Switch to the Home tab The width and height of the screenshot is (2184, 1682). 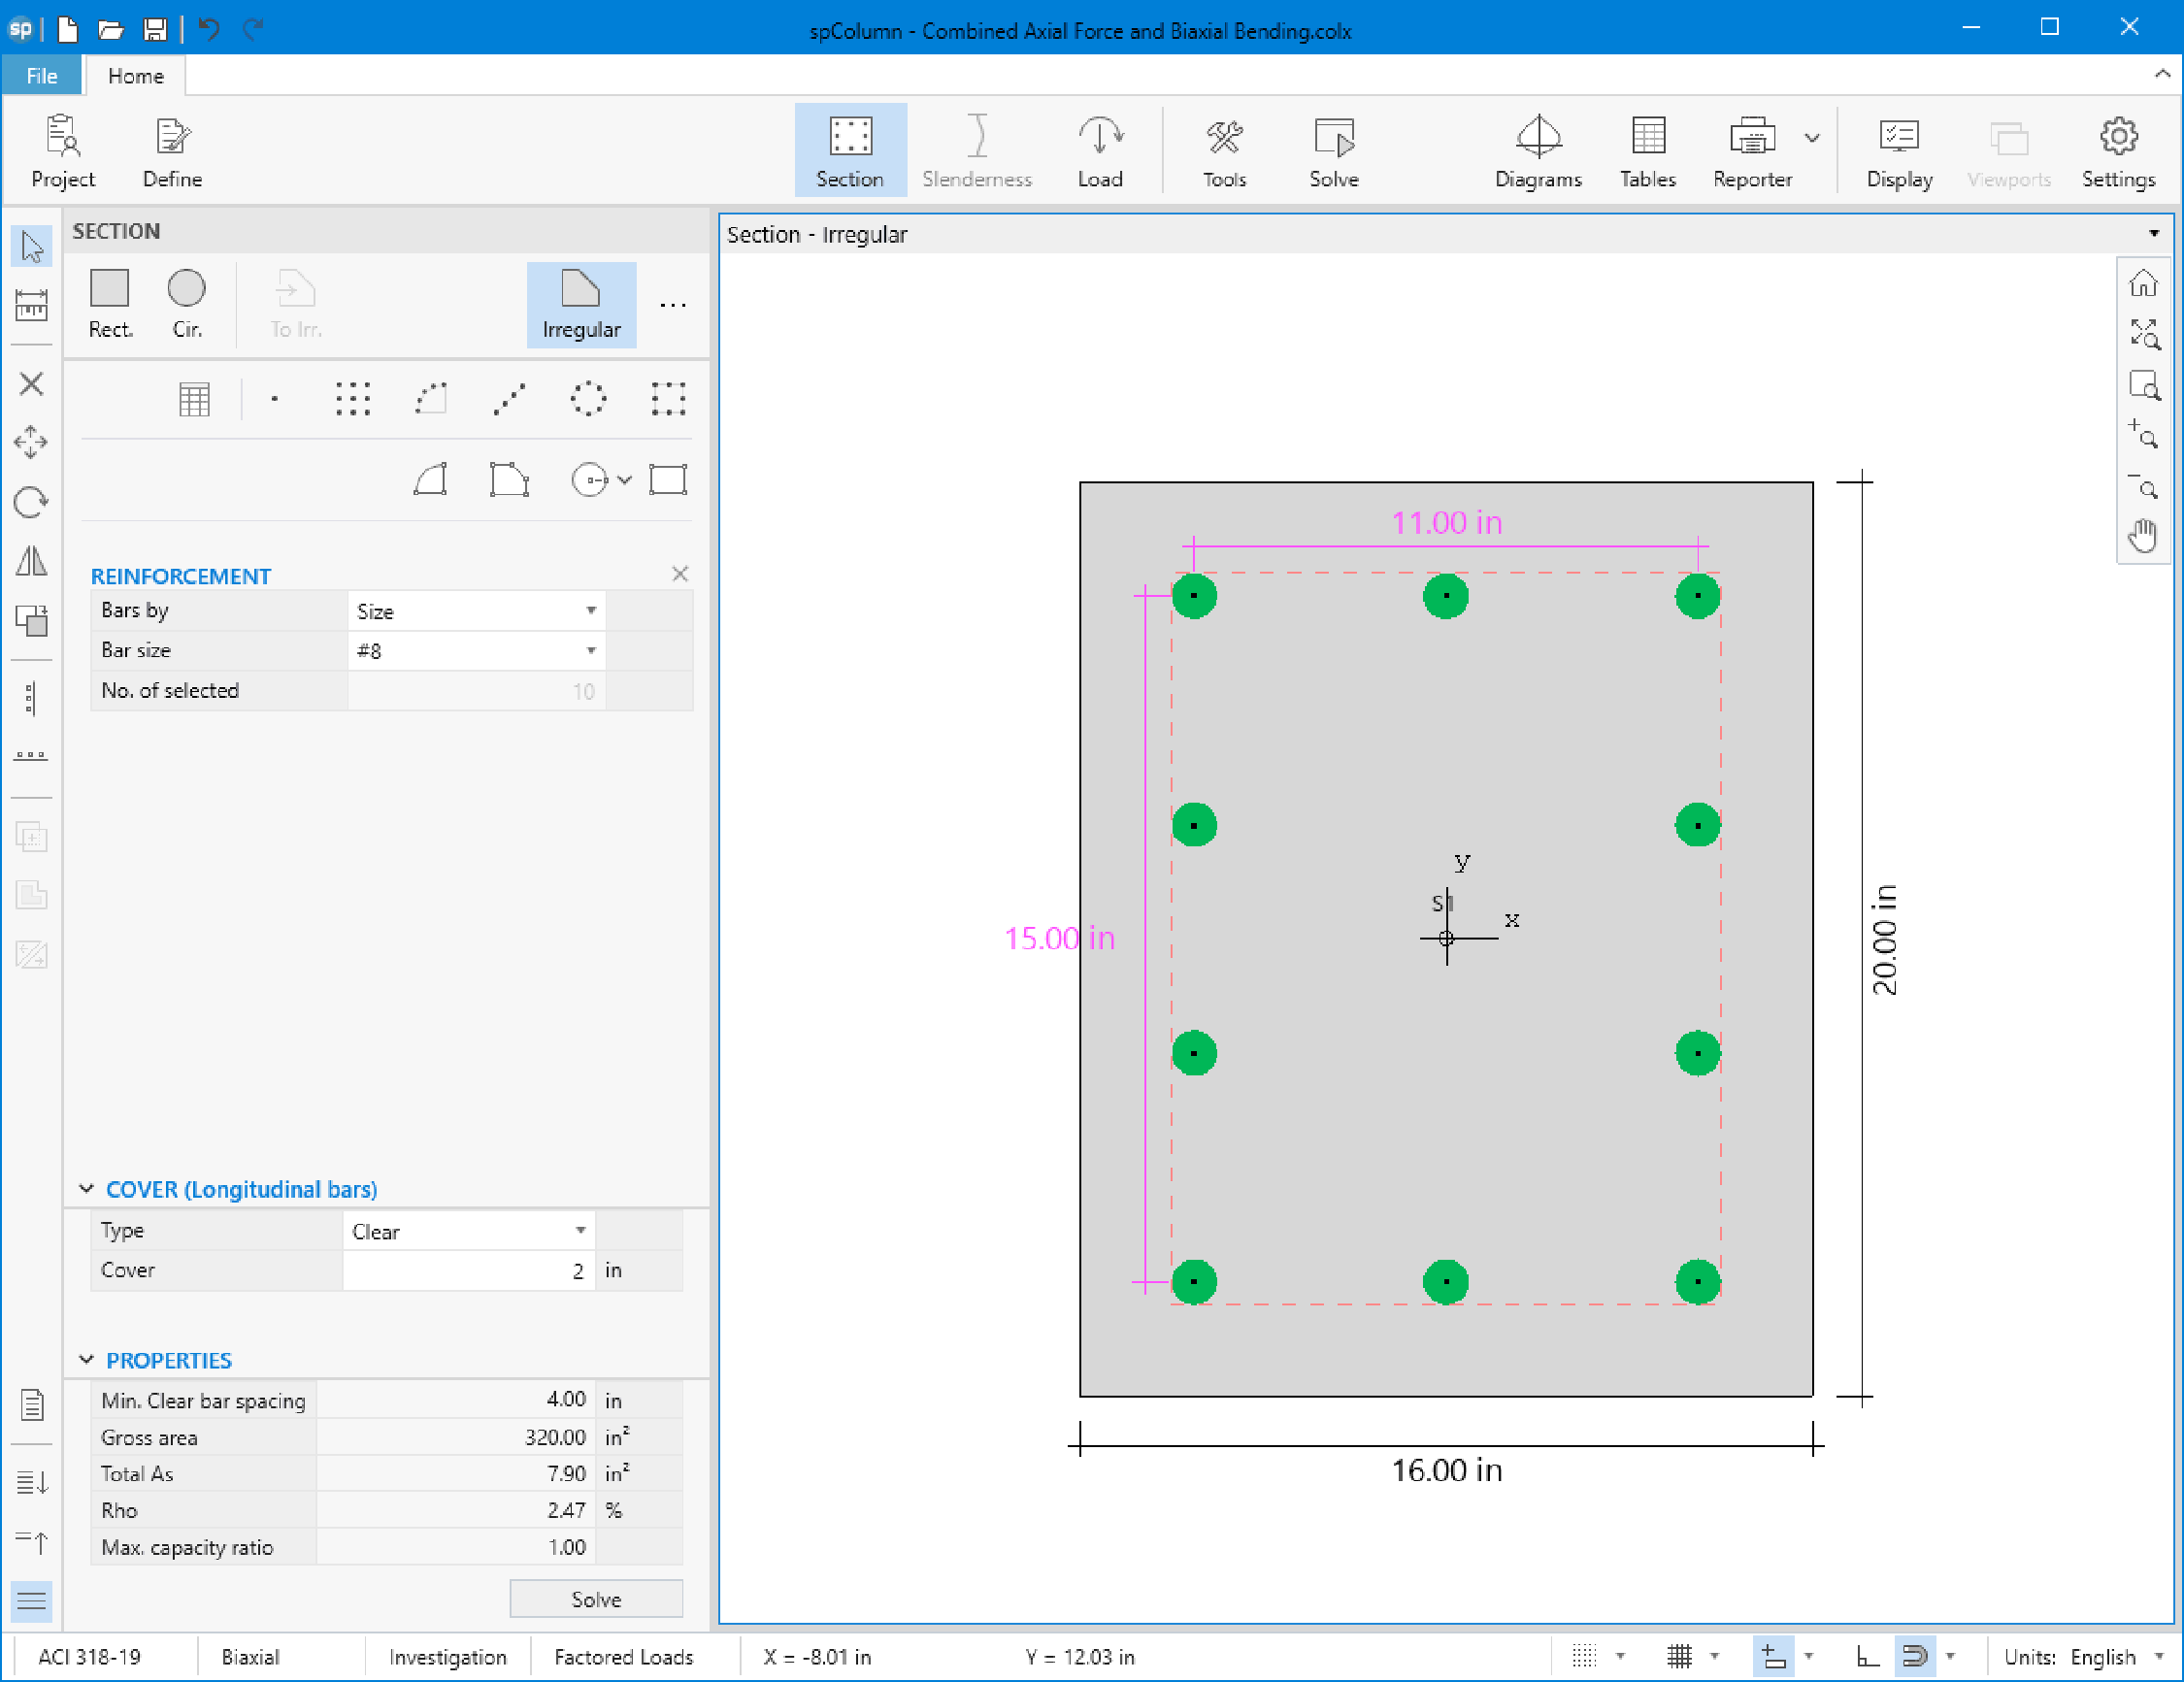(x=134, y=75)
